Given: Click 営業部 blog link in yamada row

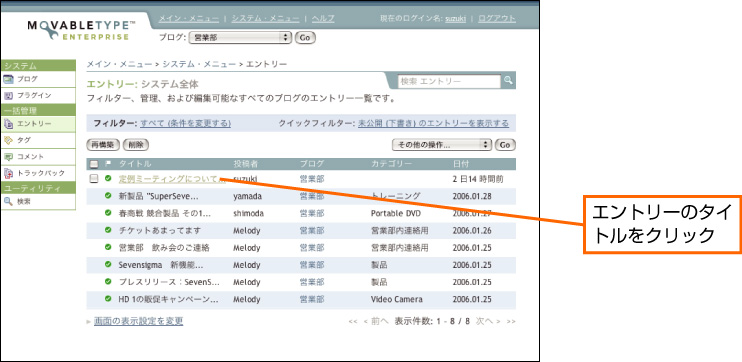Looking at the screenshot, I should tap(312, 196).
